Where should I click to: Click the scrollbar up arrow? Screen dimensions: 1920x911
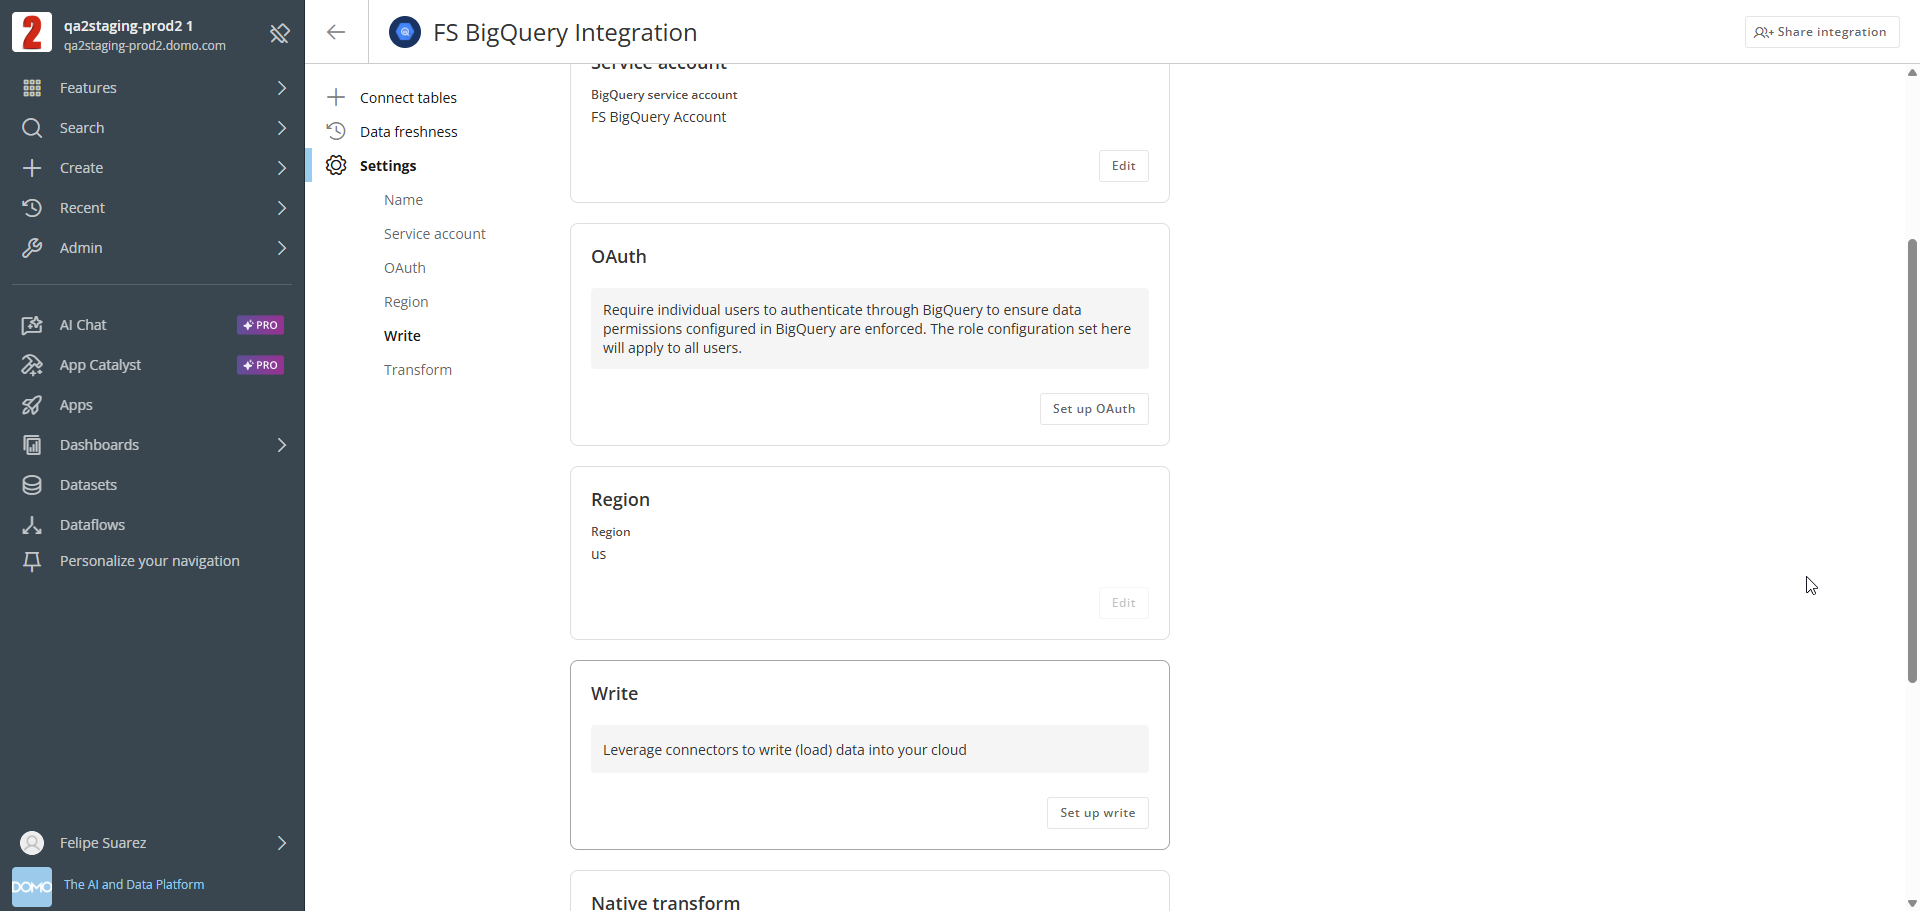pyautogui.click(x=1912, y=72)
